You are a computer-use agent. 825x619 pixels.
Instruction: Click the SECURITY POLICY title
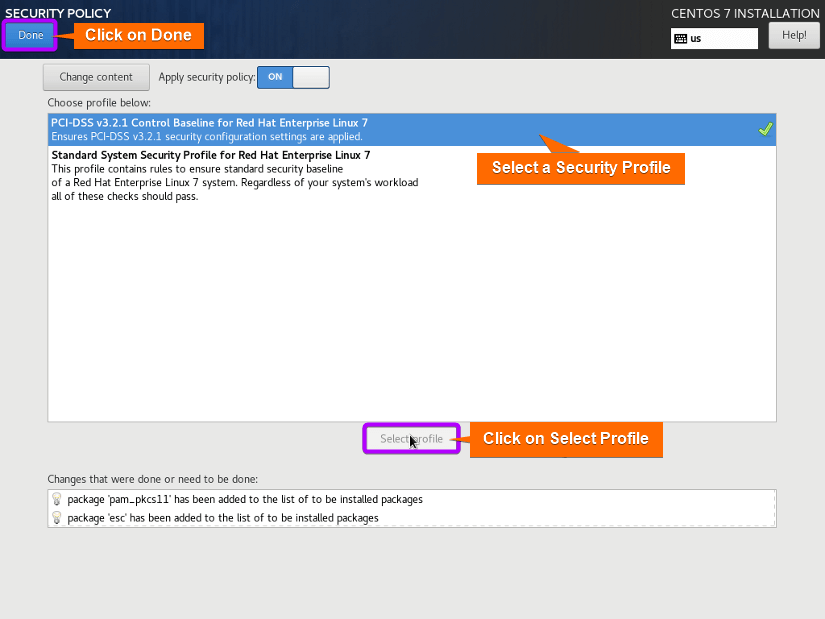pos(58,13)
